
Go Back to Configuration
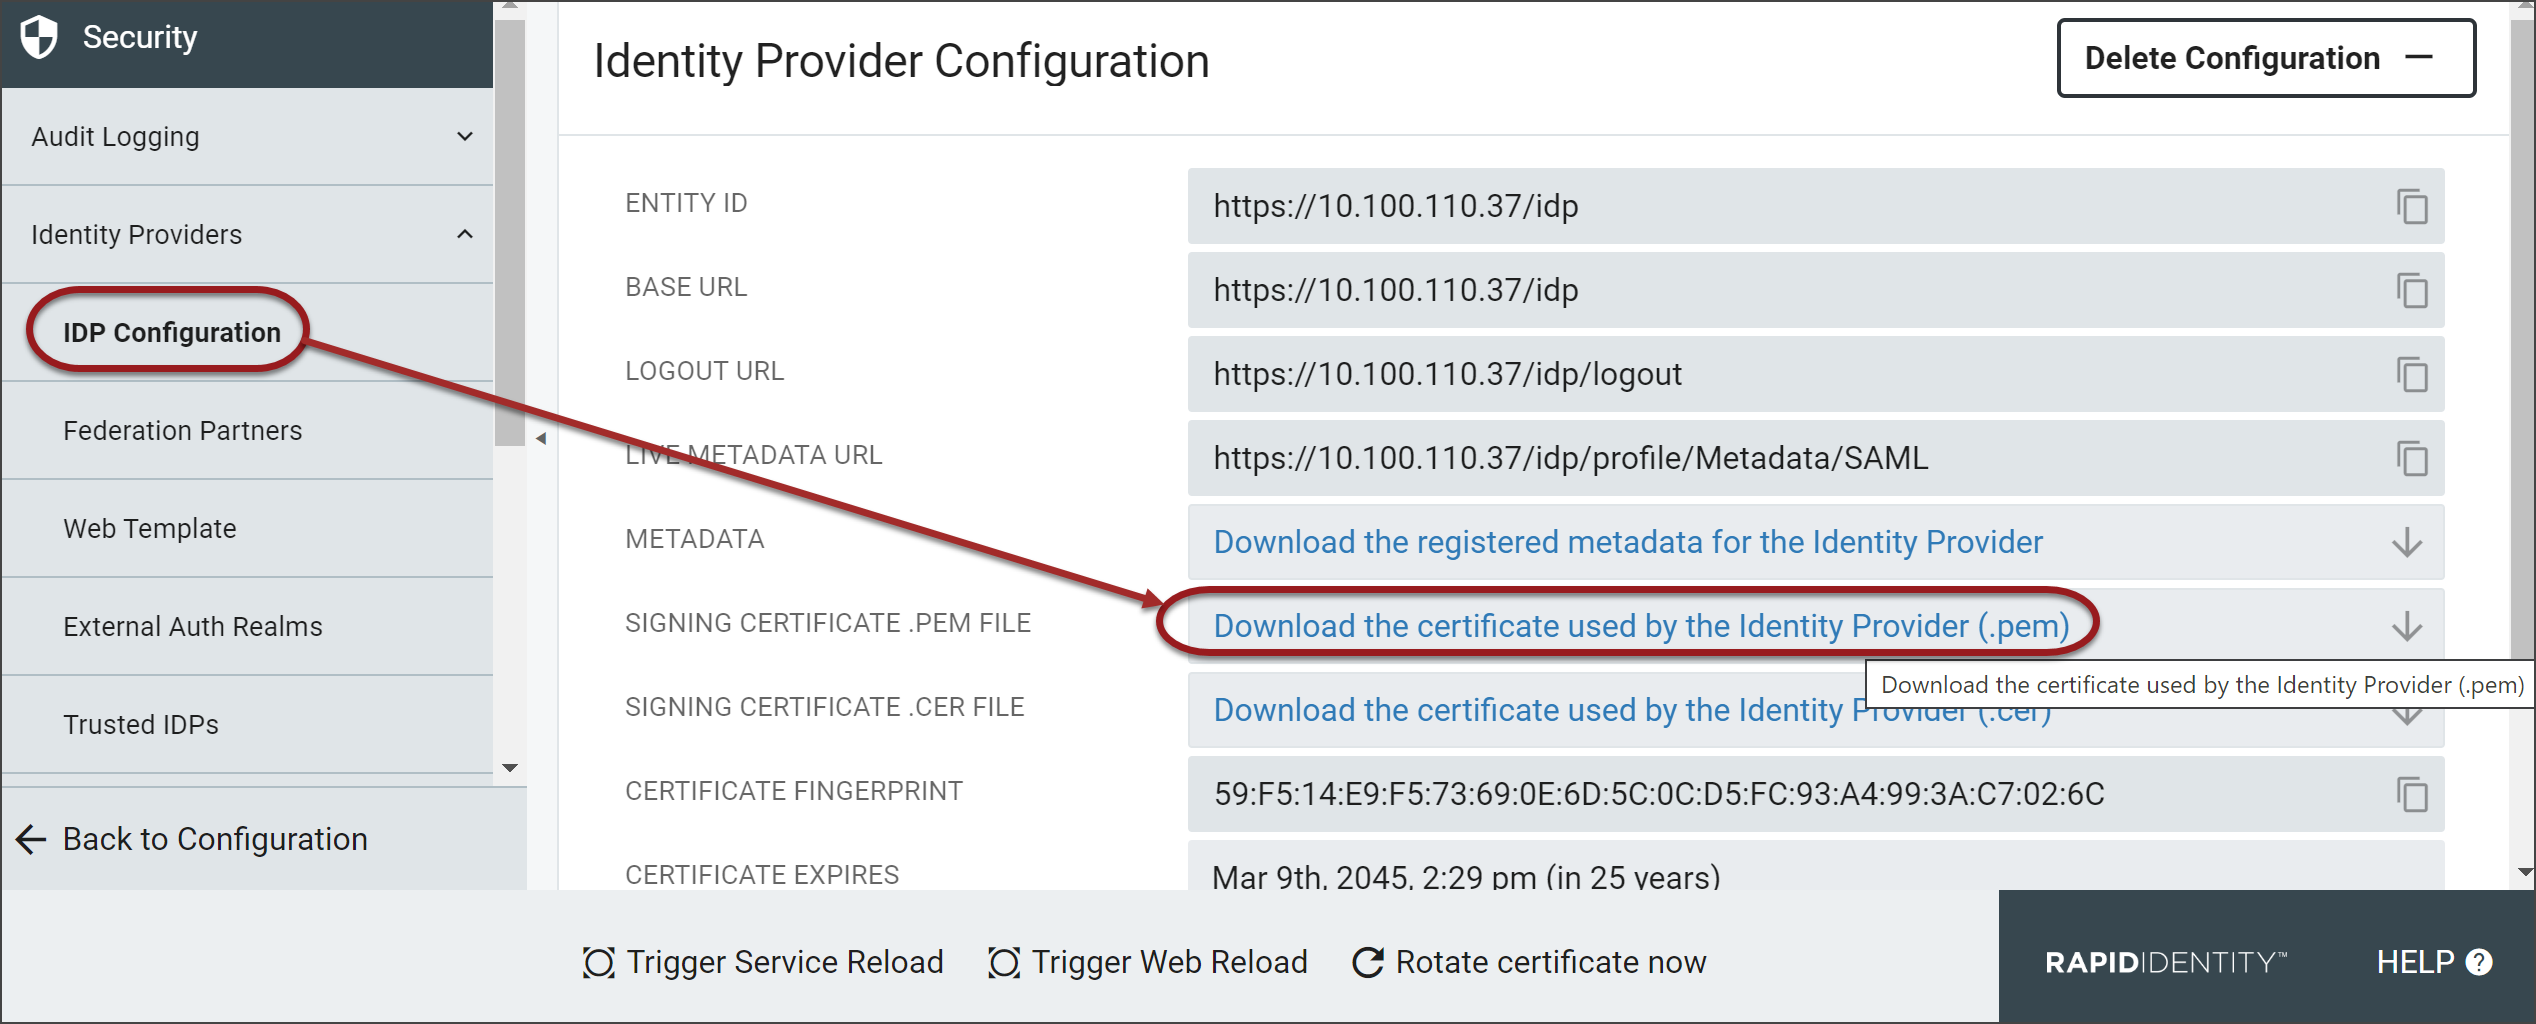click(215, 839)
